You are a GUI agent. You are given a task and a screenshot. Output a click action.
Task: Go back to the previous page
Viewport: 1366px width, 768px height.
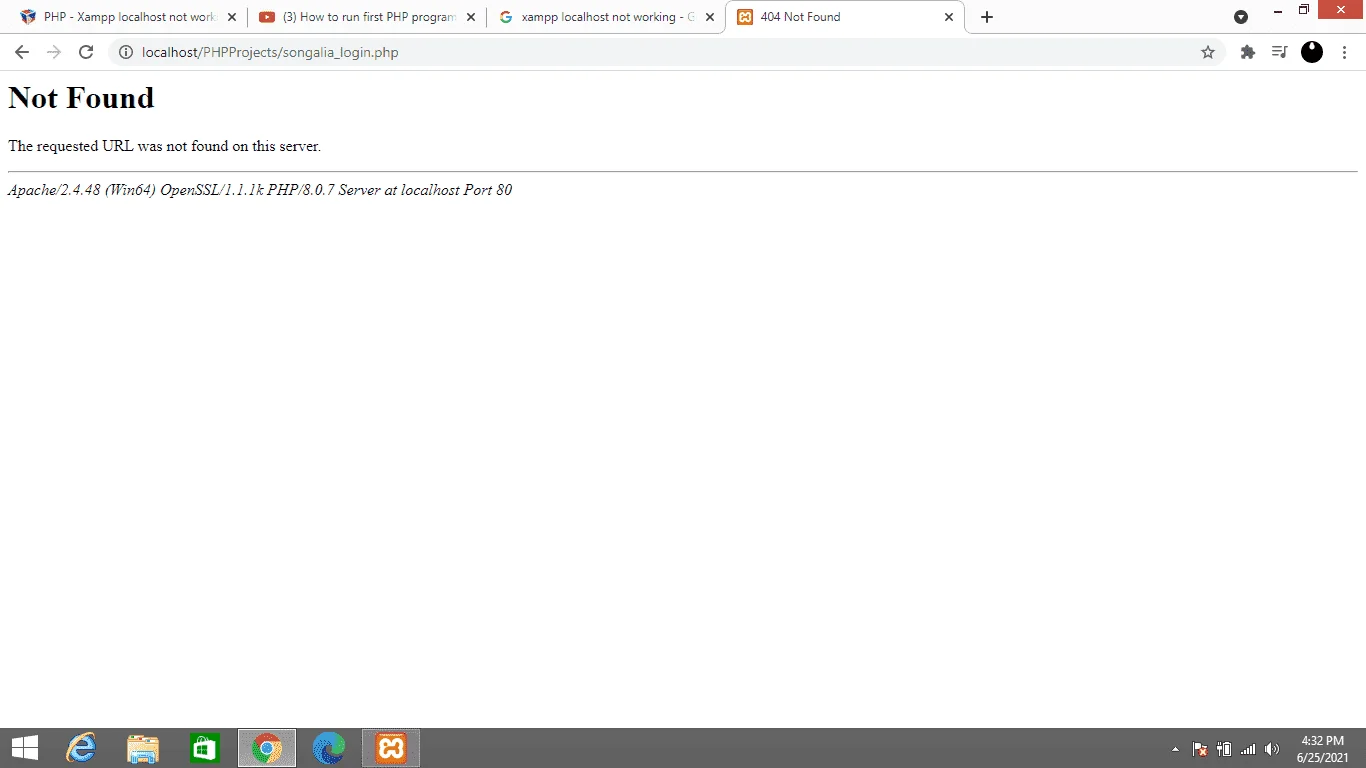point(22,52)
